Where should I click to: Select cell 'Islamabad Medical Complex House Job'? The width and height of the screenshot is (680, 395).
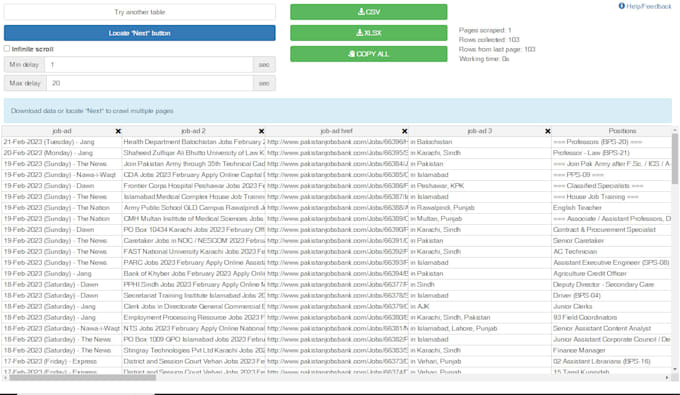pos(194,197)
